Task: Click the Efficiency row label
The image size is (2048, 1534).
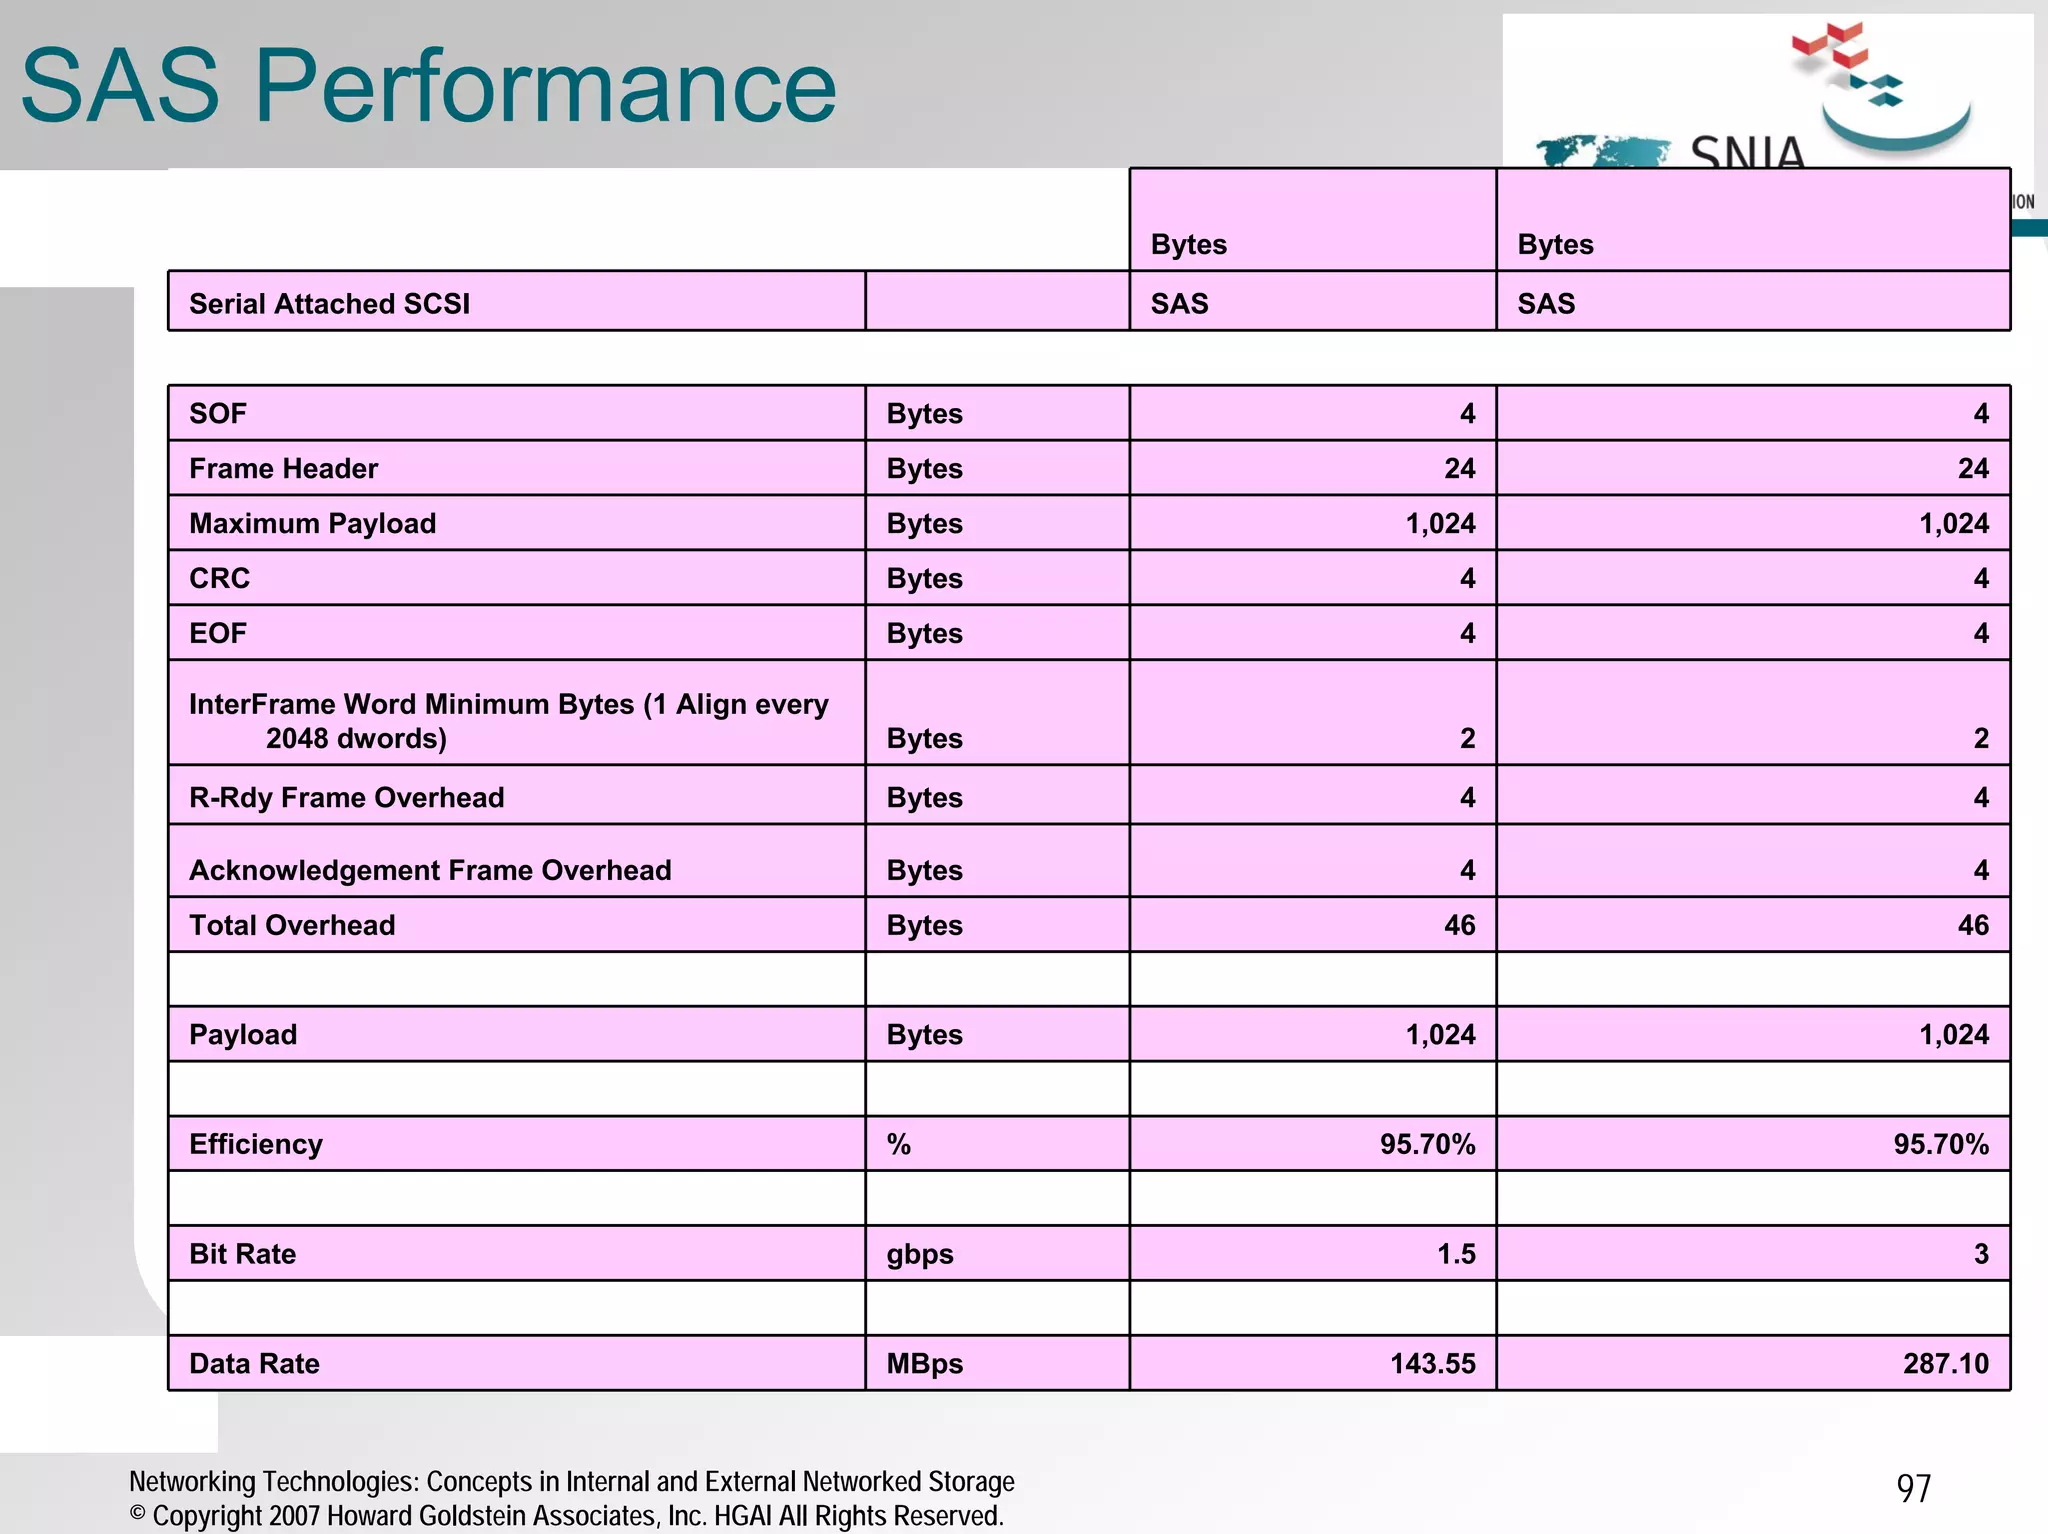Action: point(256,1144)
